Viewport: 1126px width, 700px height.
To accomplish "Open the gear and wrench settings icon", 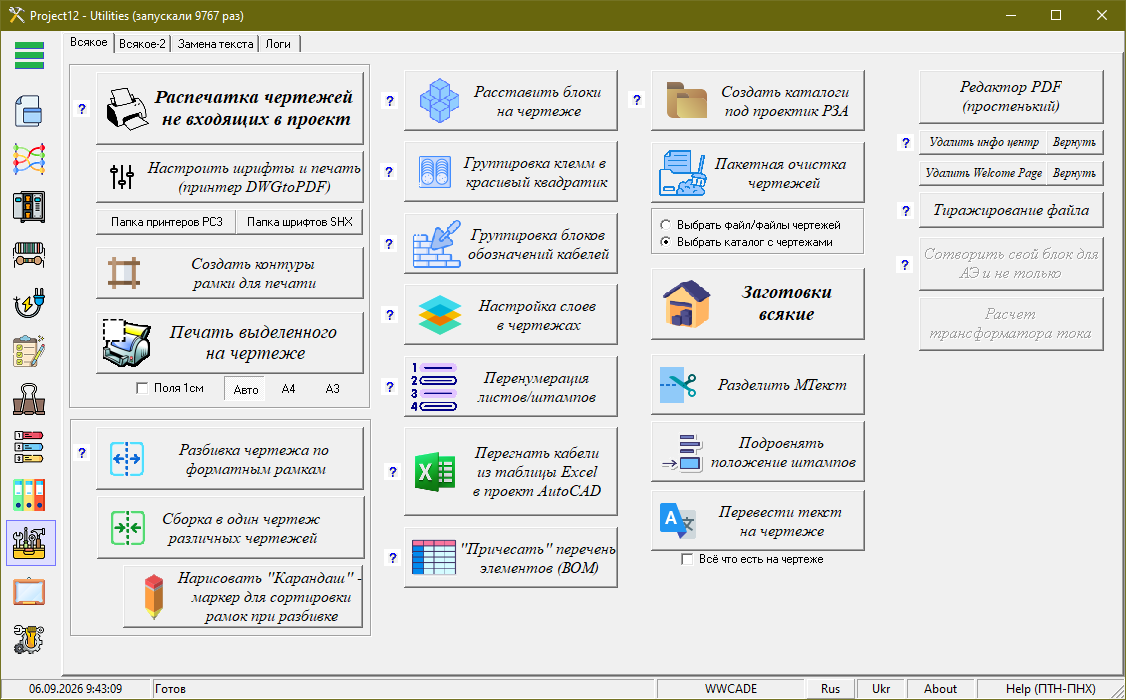I will [29, 639].
